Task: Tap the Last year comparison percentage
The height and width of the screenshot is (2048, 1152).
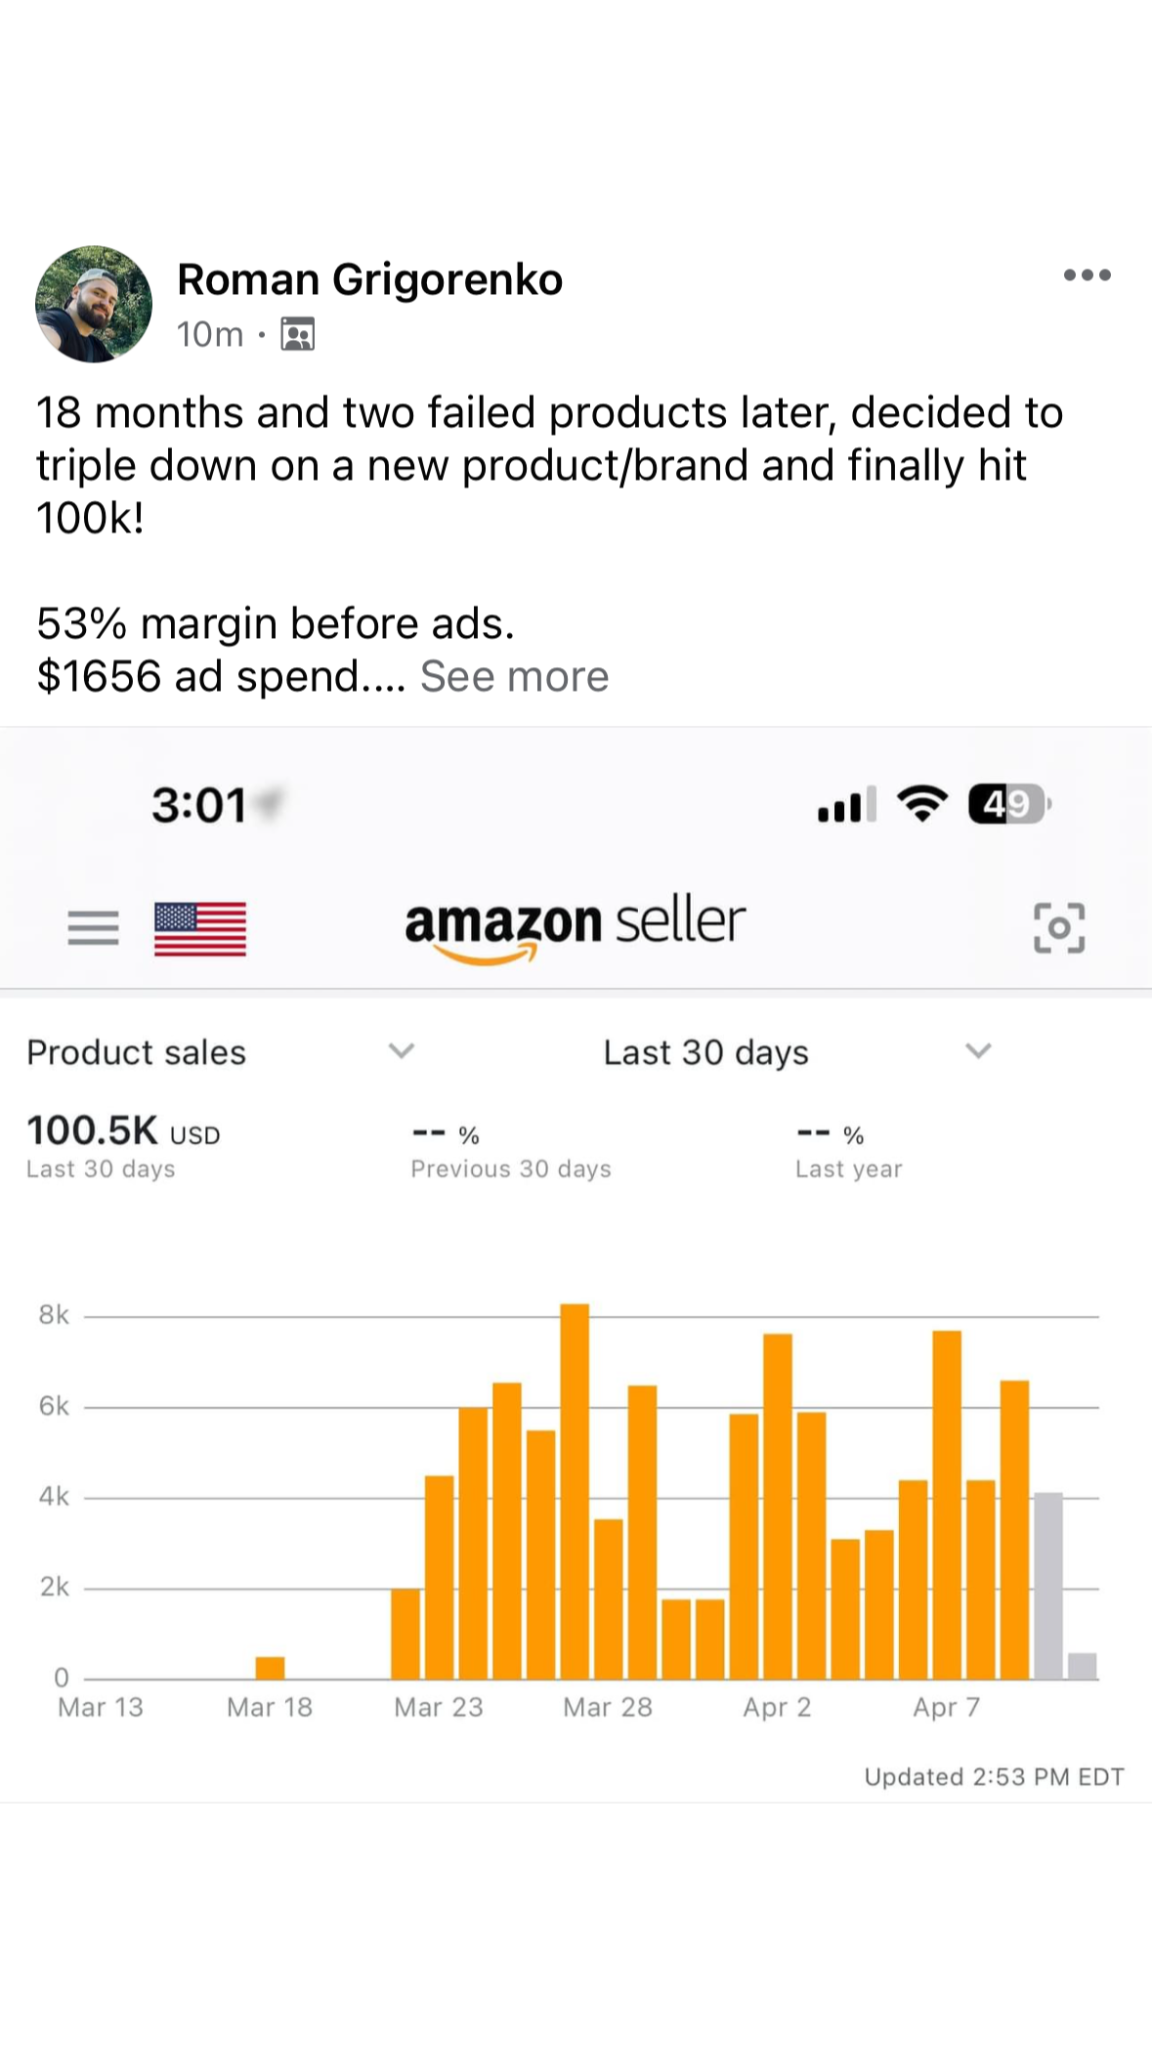Action: click(x=830, y=1134)
